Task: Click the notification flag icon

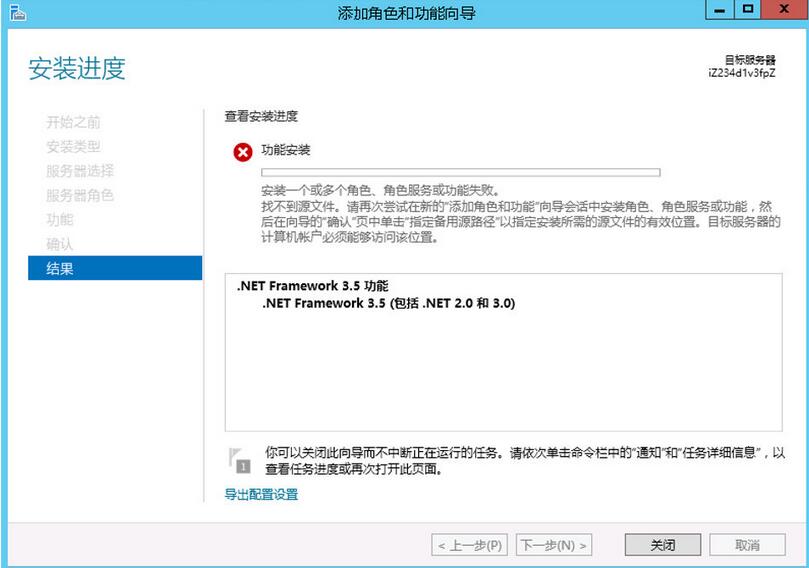Action: [239, 461]
